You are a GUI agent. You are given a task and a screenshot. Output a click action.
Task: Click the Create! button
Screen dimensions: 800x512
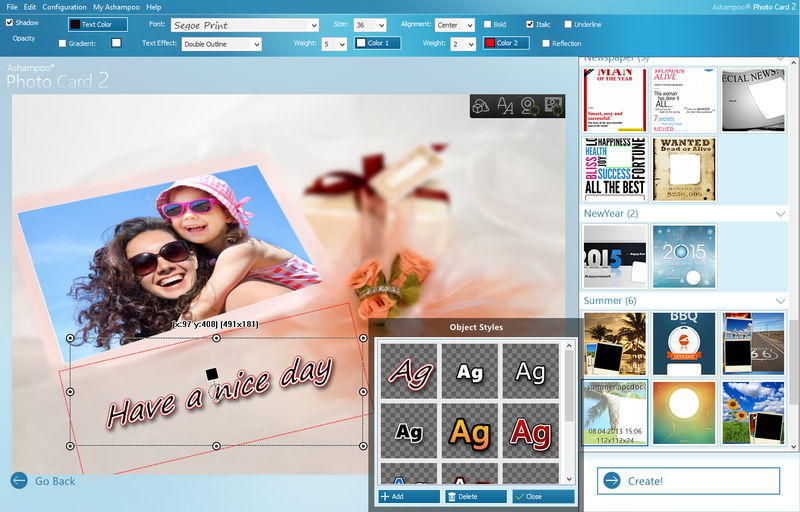[688, 481]
